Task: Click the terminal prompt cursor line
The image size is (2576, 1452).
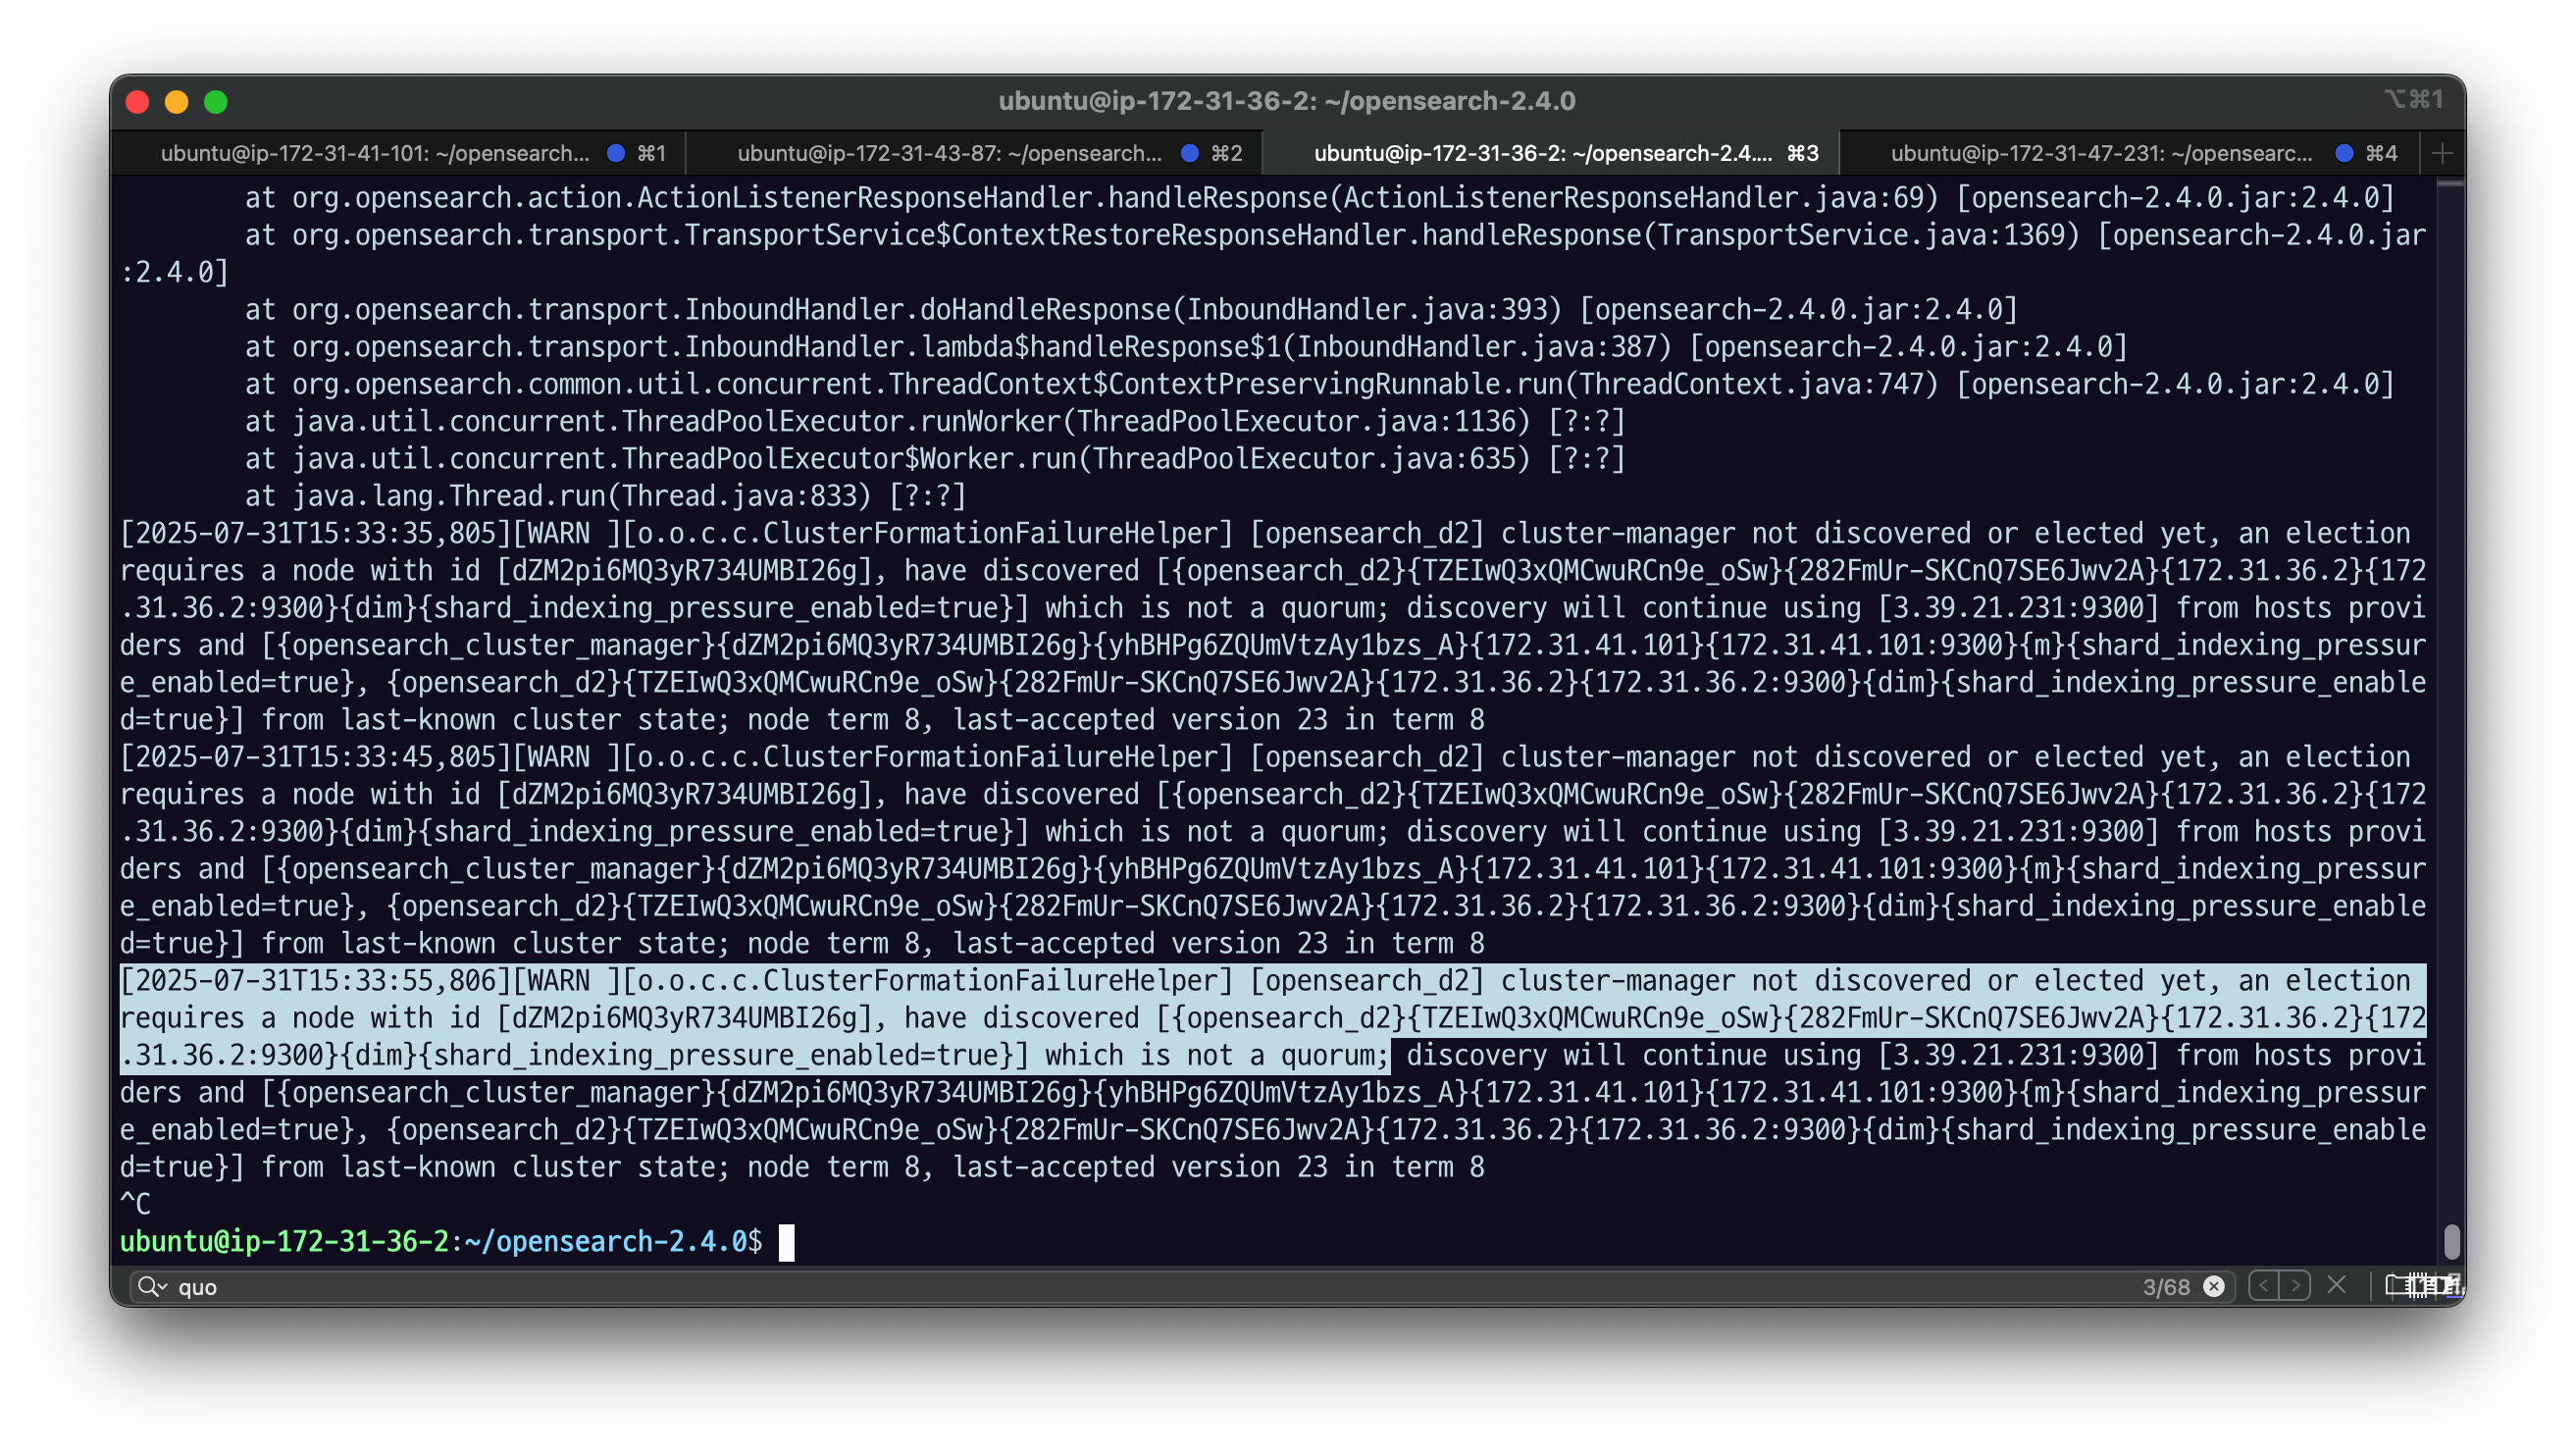Action: [786, 1242]
